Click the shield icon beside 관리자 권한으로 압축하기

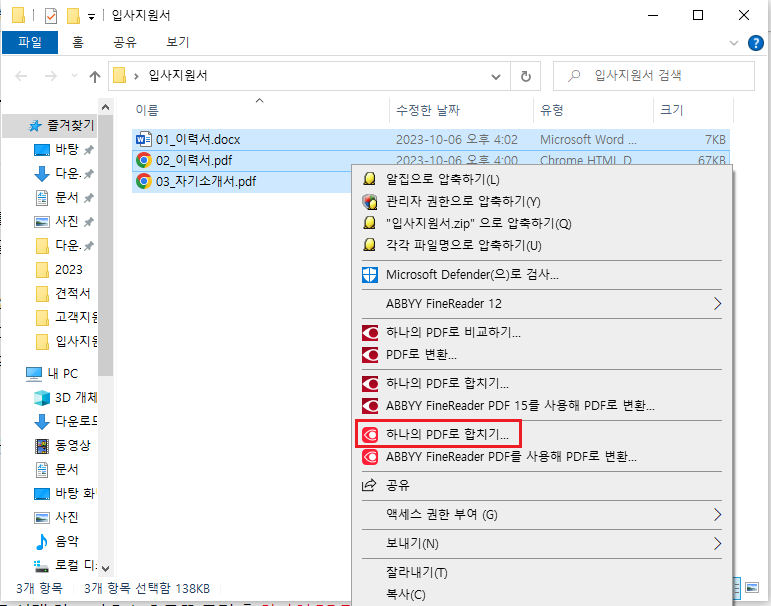(x=369, y=201)
